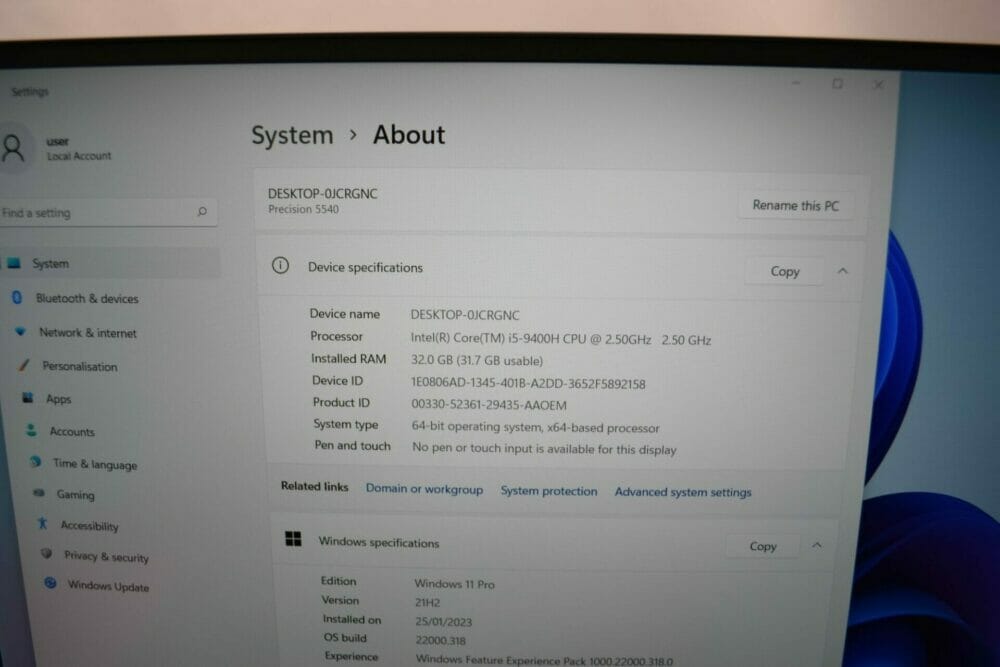Select Accounts in the sidebar
This screenshot has height=667, width=1000.
click(72, 432)
